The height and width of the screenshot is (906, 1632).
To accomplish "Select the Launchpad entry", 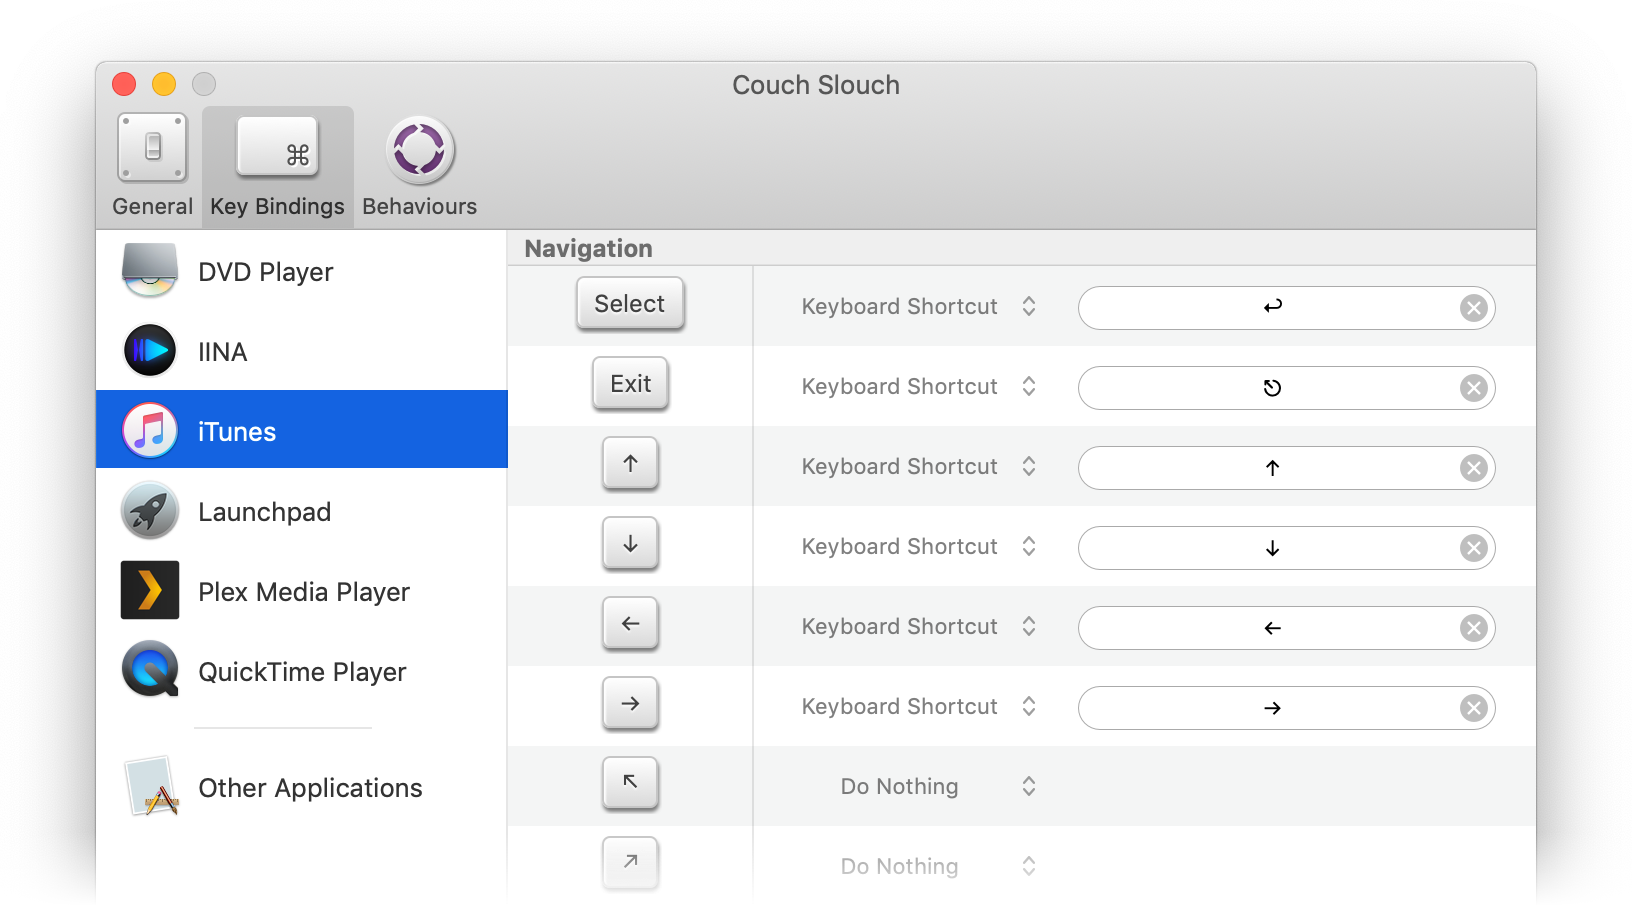I will pyautogui.click(x=264, y=512).
